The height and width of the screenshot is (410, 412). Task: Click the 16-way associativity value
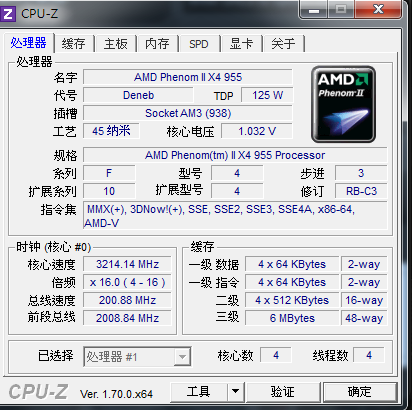pyautogui.click(x=364, y=300)
